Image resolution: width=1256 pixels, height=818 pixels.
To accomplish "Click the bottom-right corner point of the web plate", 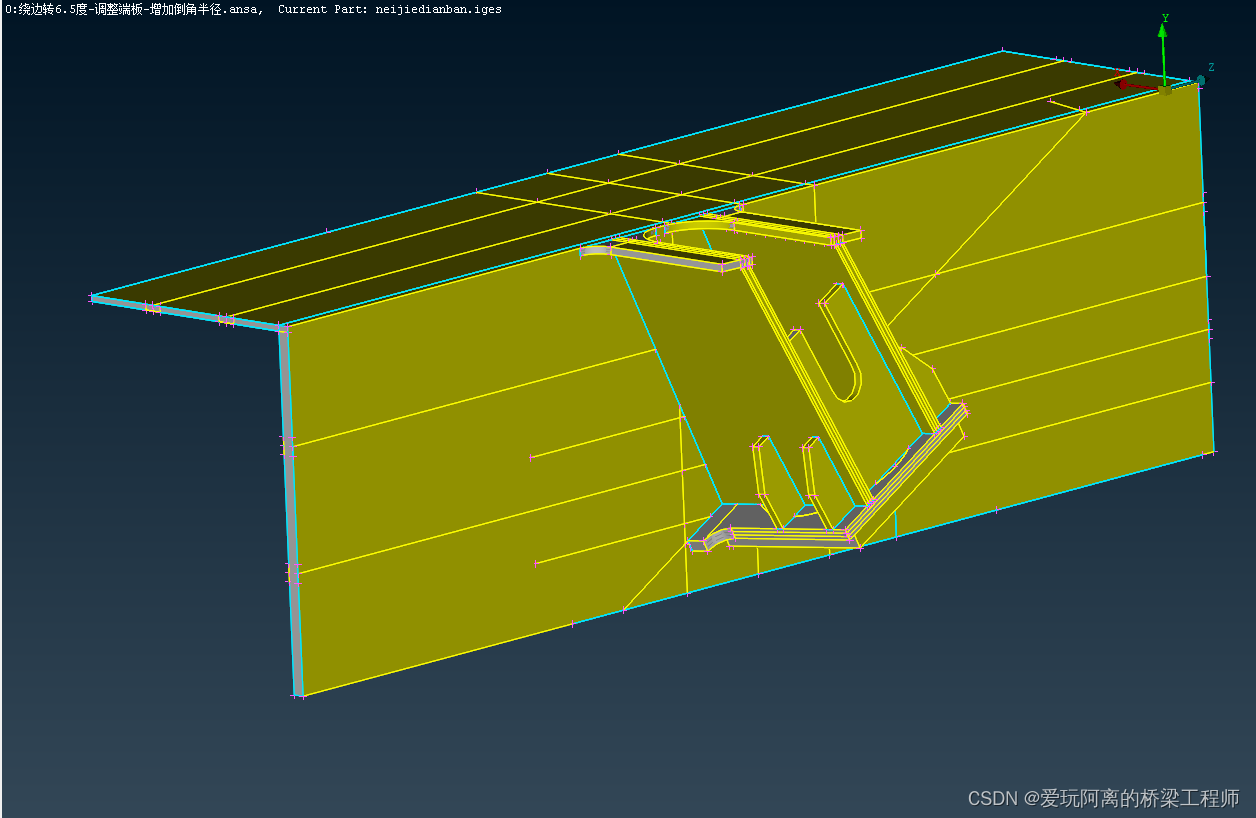I will click(1213, 453).
